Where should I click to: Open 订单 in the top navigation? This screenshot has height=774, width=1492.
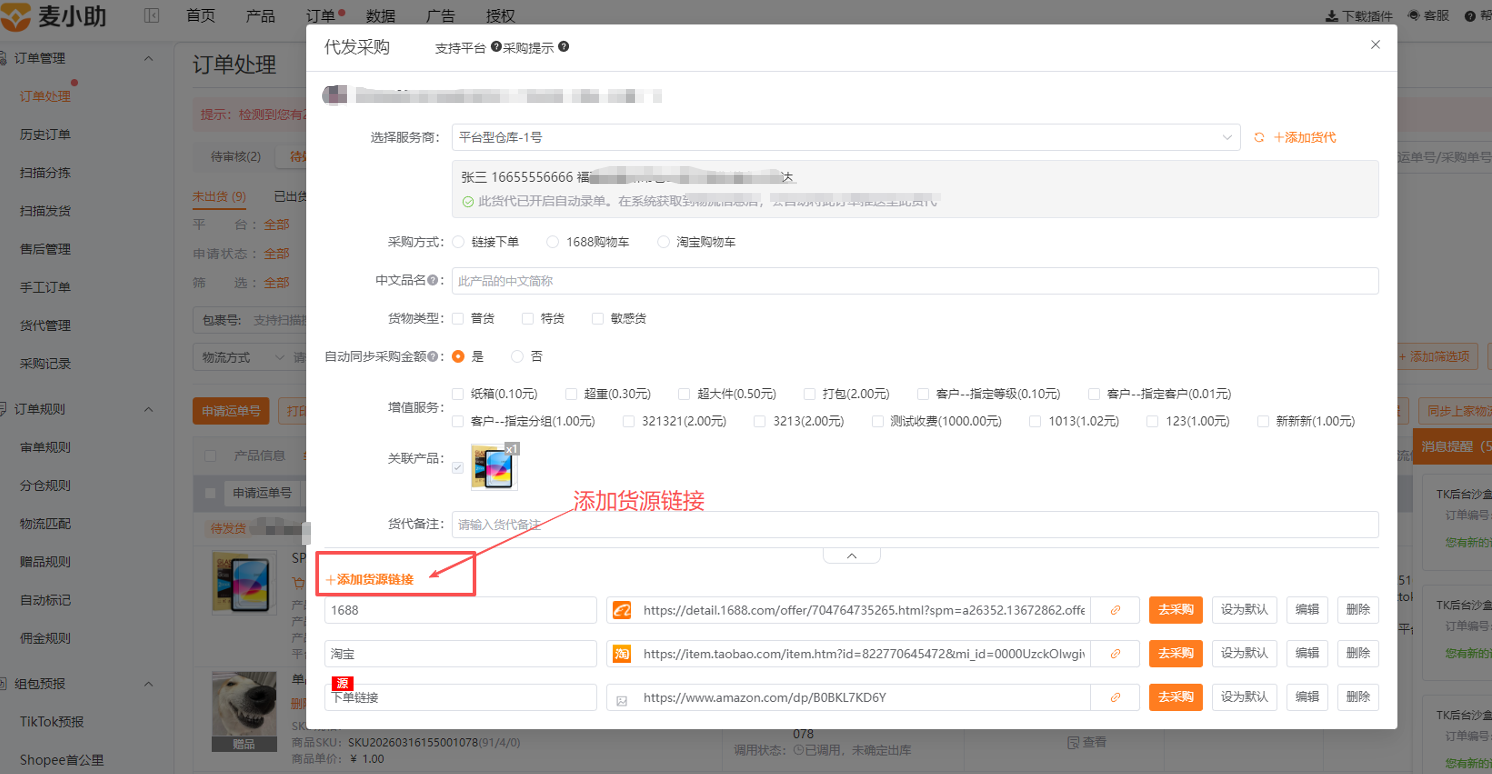point(321,16)
